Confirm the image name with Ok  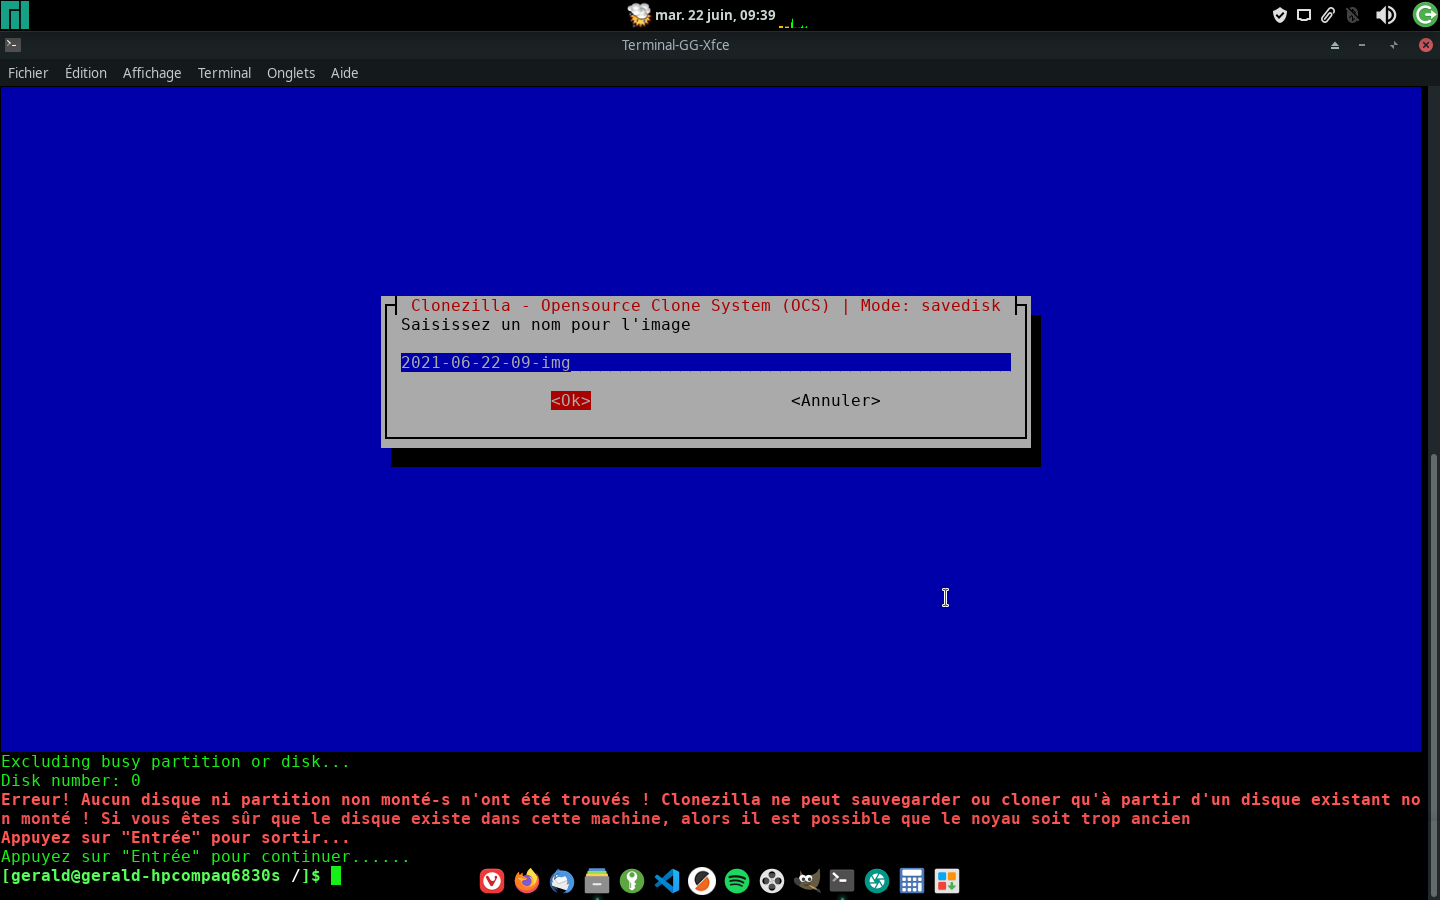571,401
